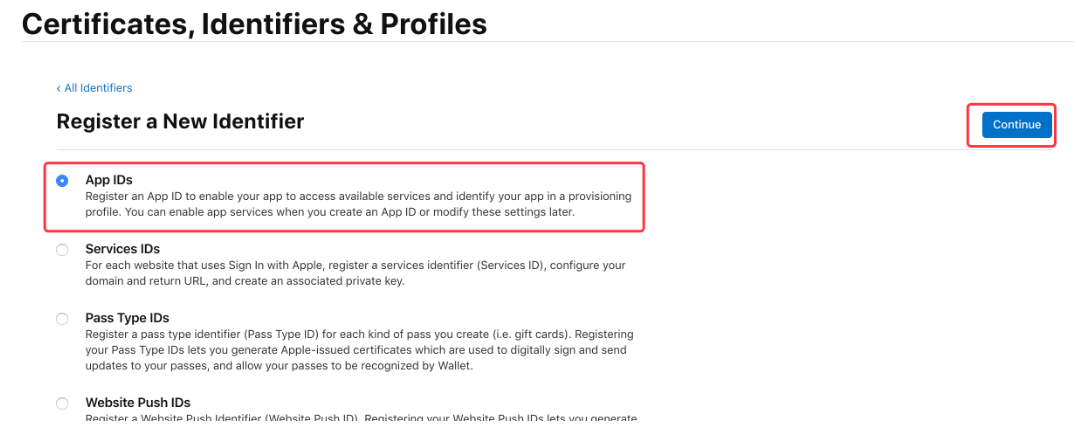
Task: Click the Pass Type IDs option title
Action: [127, 318]
